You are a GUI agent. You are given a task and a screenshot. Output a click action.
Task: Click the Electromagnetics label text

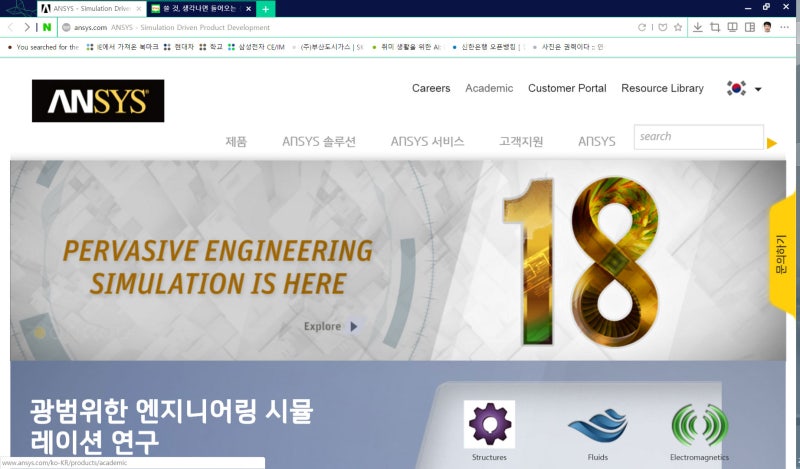(x=699, y=457)
